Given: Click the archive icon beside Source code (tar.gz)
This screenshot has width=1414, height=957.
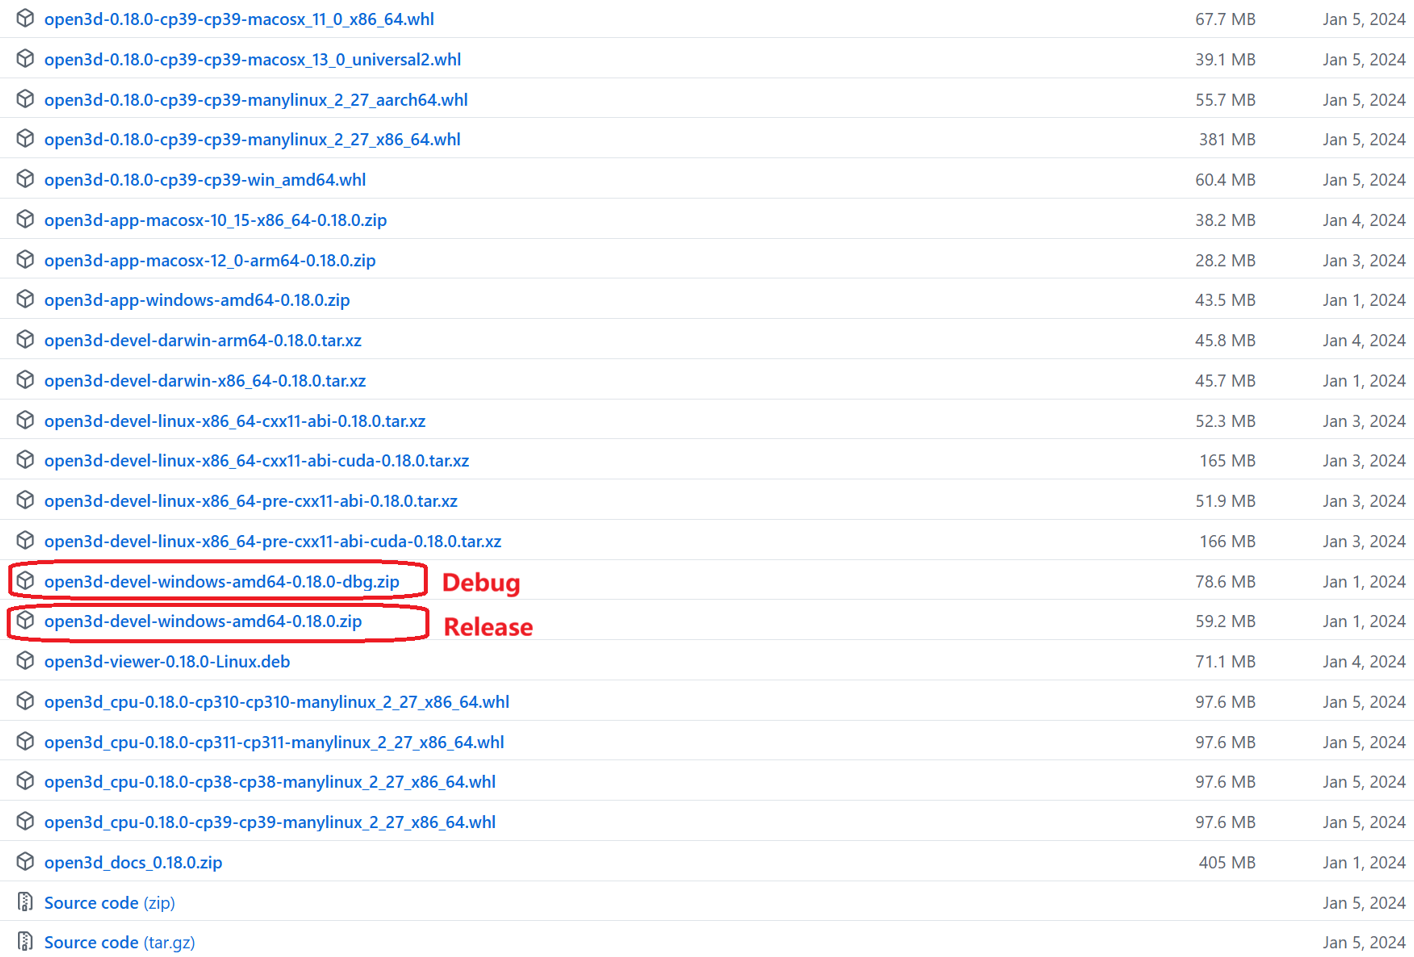Looking at the screenshot, I should pyautogui.click(x=25, y=941).
